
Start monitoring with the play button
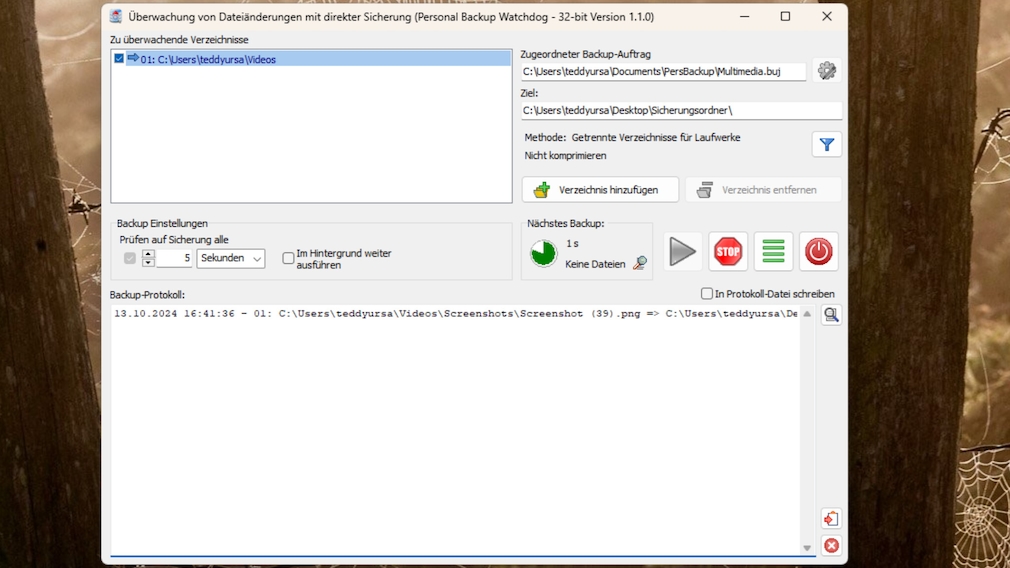683,252
